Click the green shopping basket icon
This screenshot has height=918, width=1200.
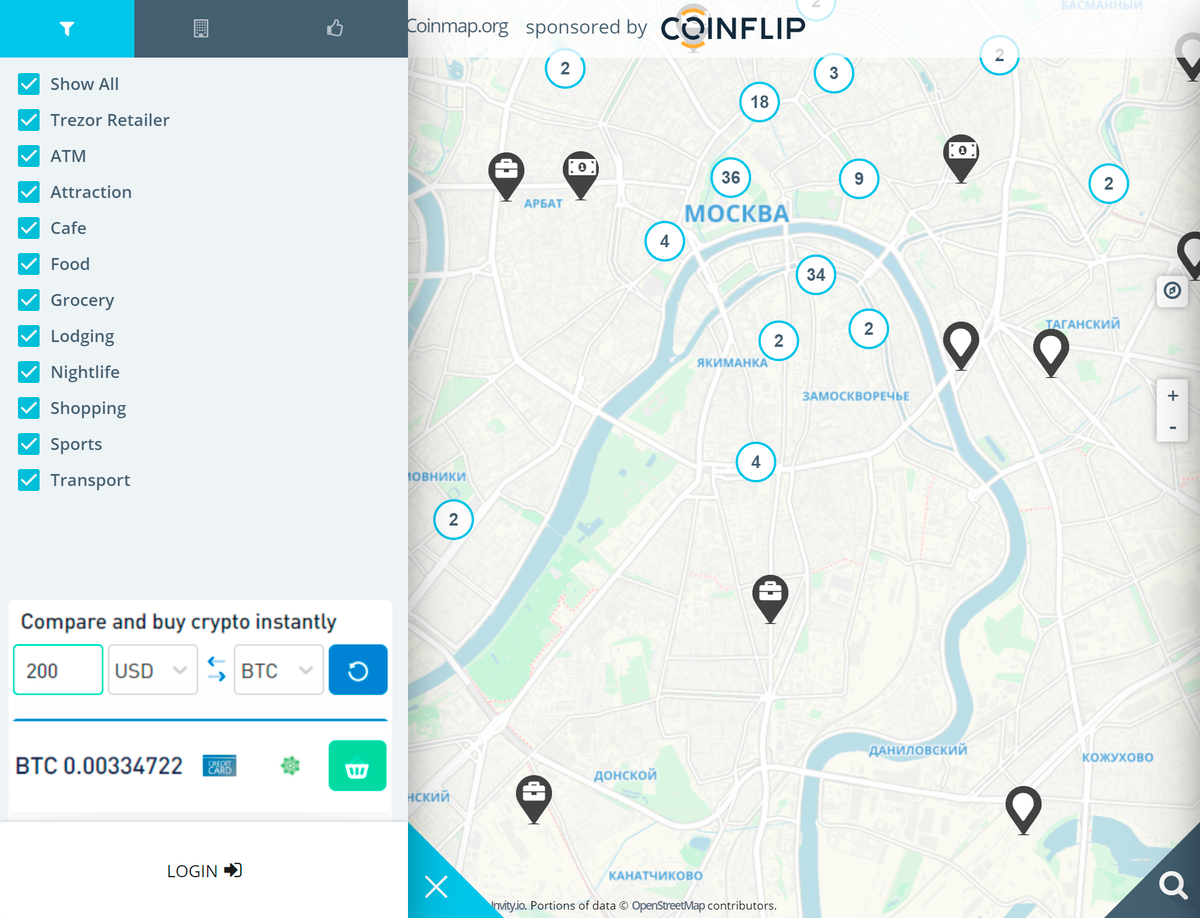pos(357,765)
